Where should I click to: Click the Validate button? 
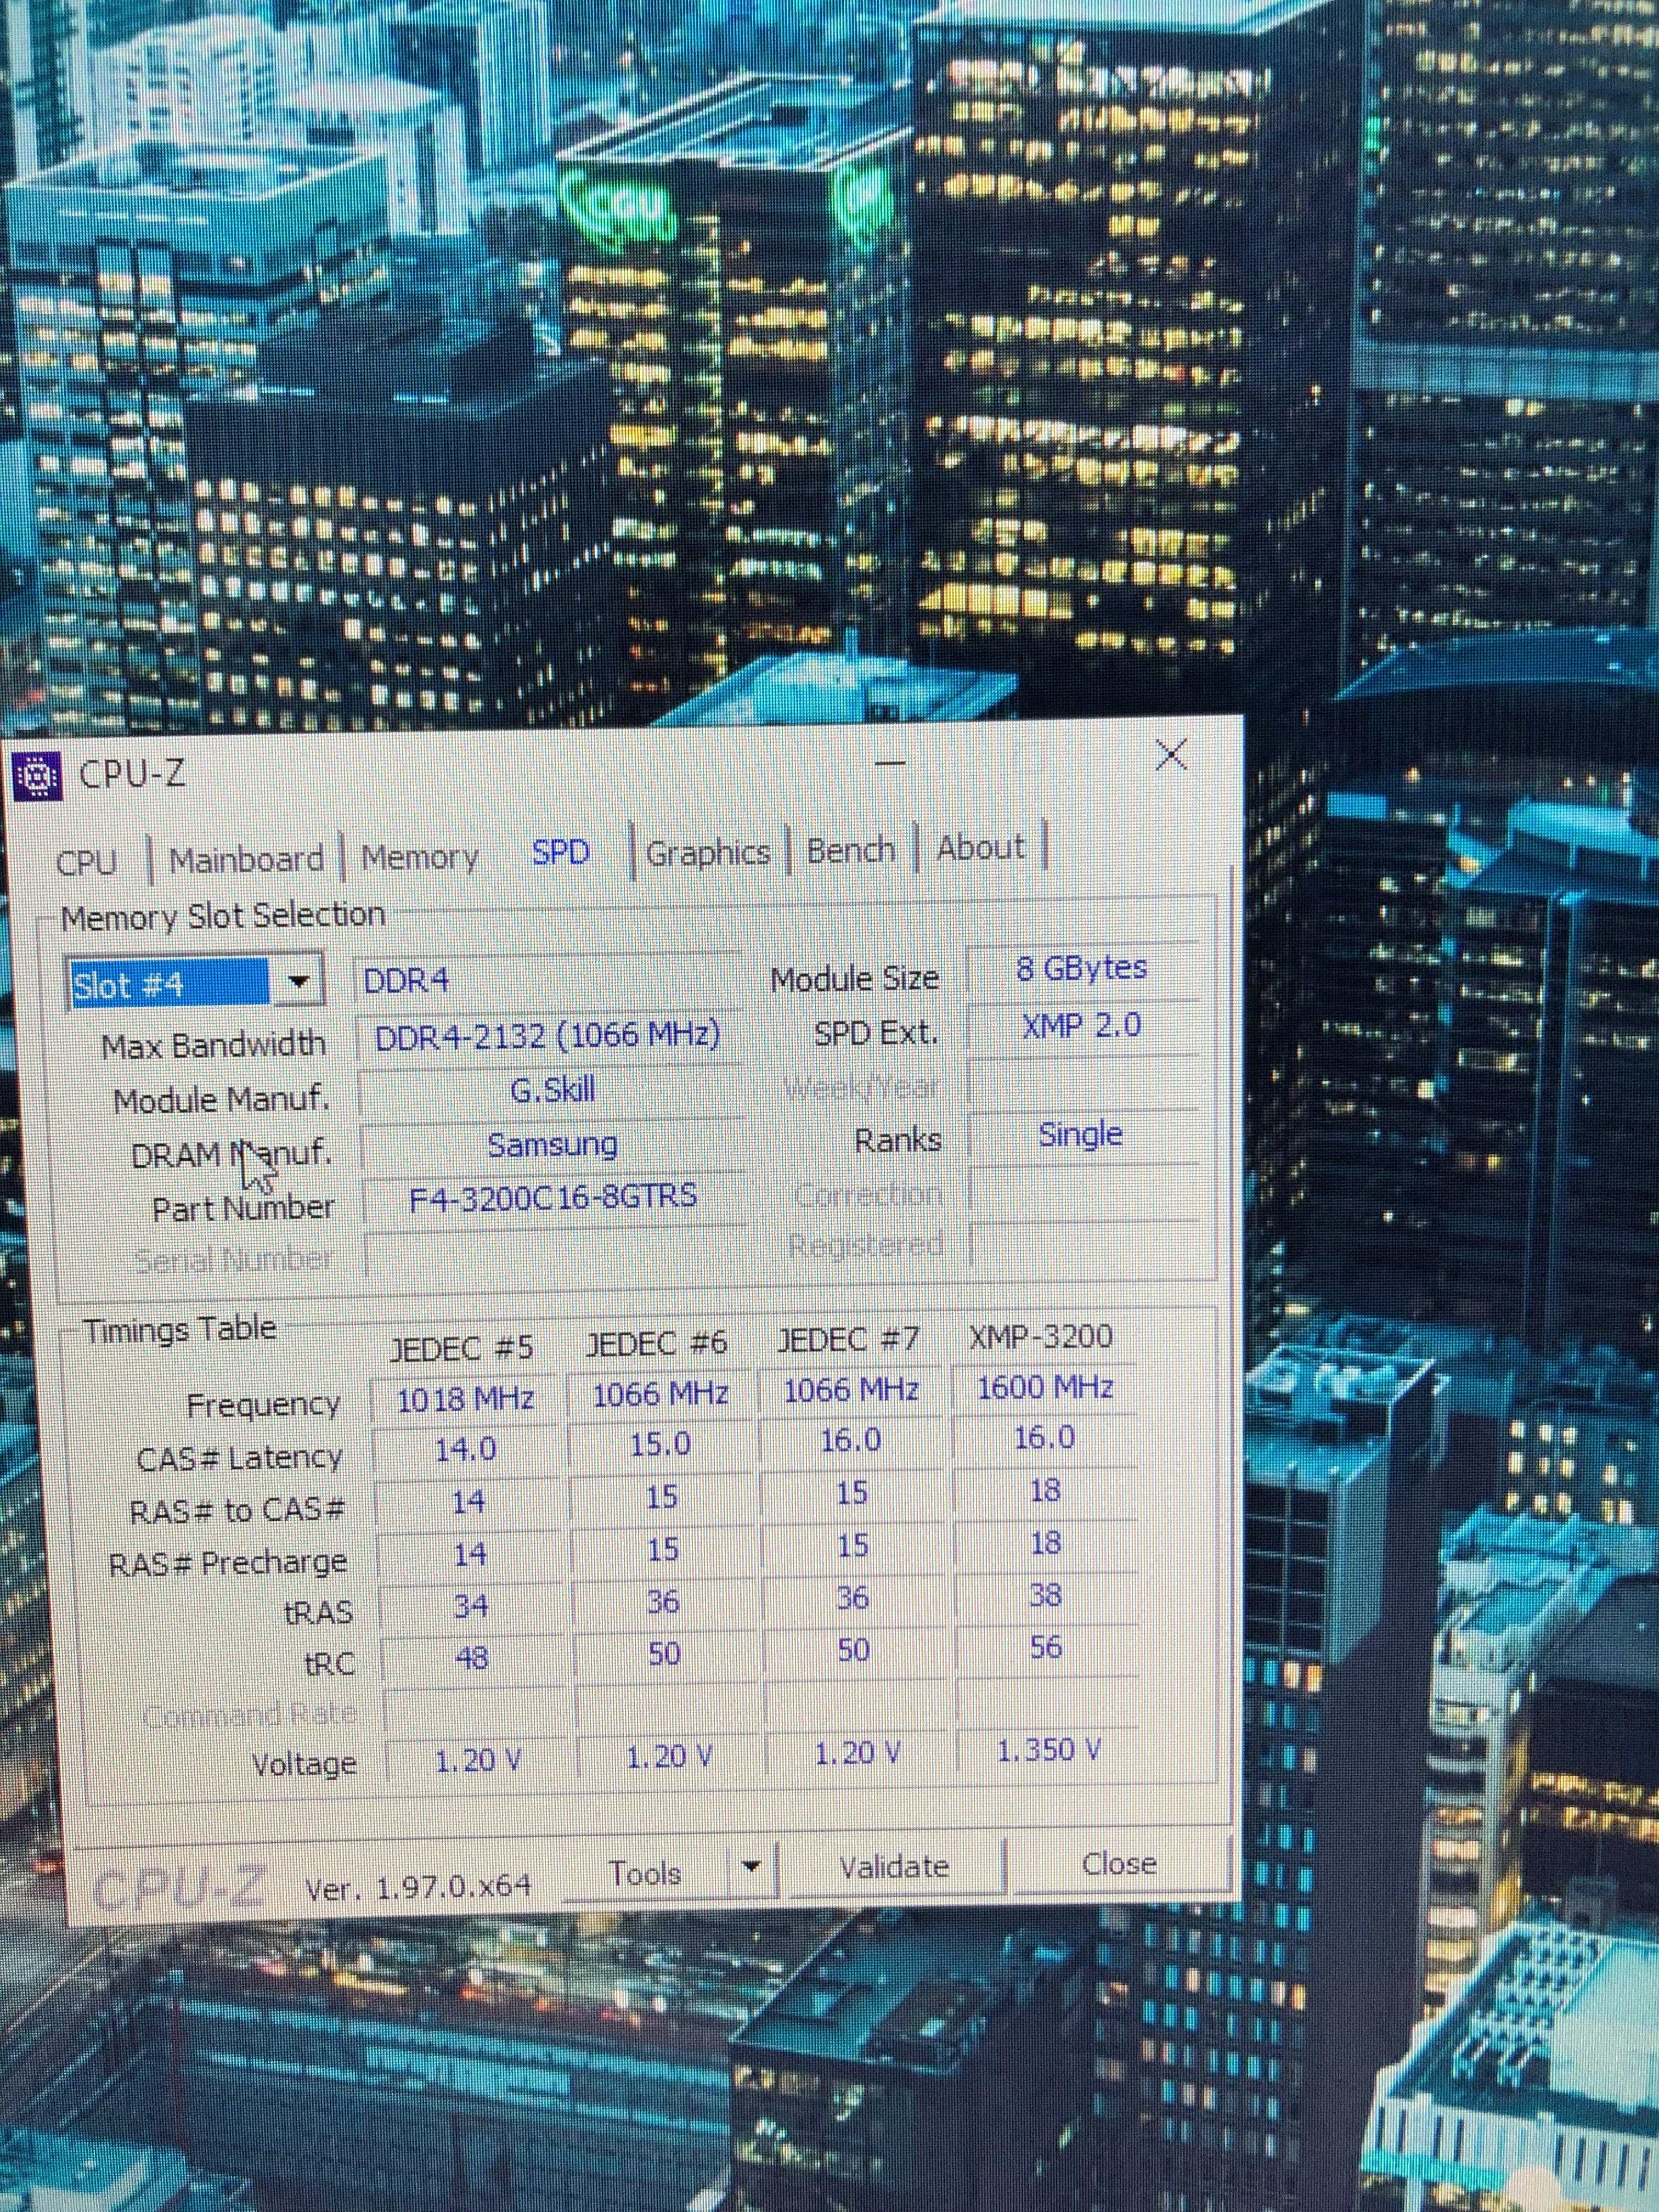[x=893, y=1866]
